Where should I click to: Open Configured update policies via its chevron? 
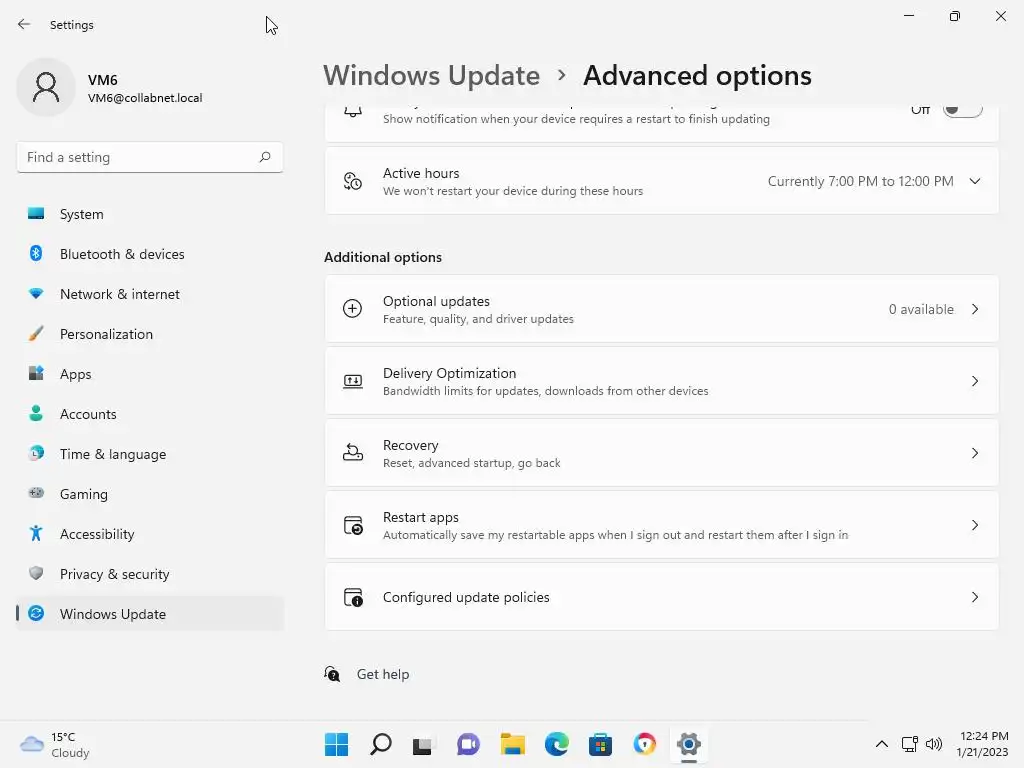point(975,597)
